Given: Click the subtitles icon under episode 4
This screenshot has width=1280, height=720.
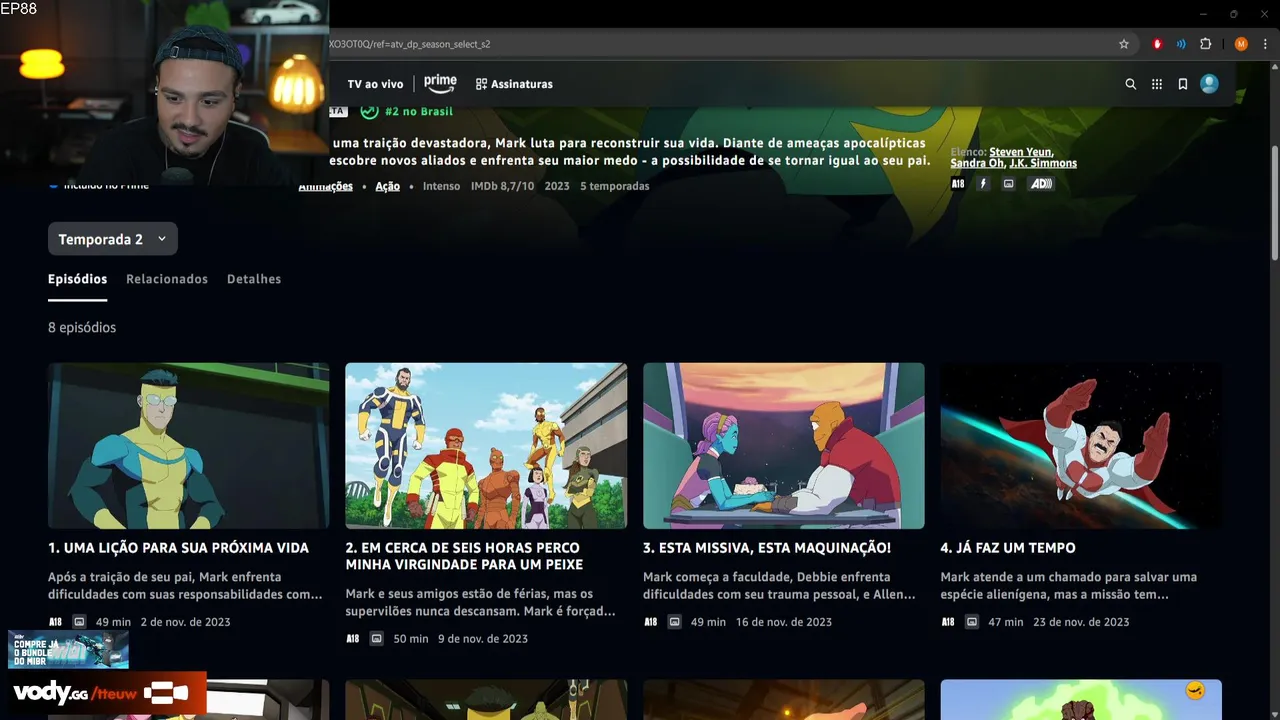Looking at the screenshot, I should (972, 622).
